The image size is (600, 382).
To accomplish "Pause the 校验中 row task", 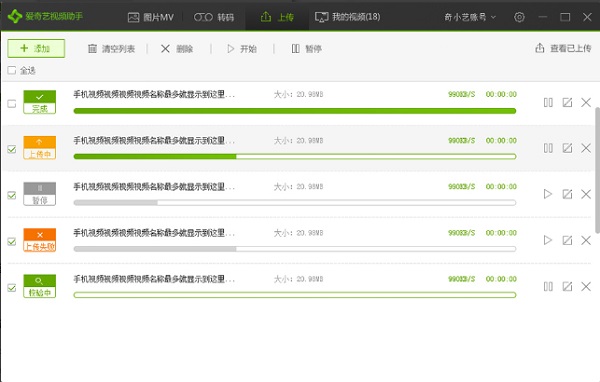I will click(x=548, y=286).
